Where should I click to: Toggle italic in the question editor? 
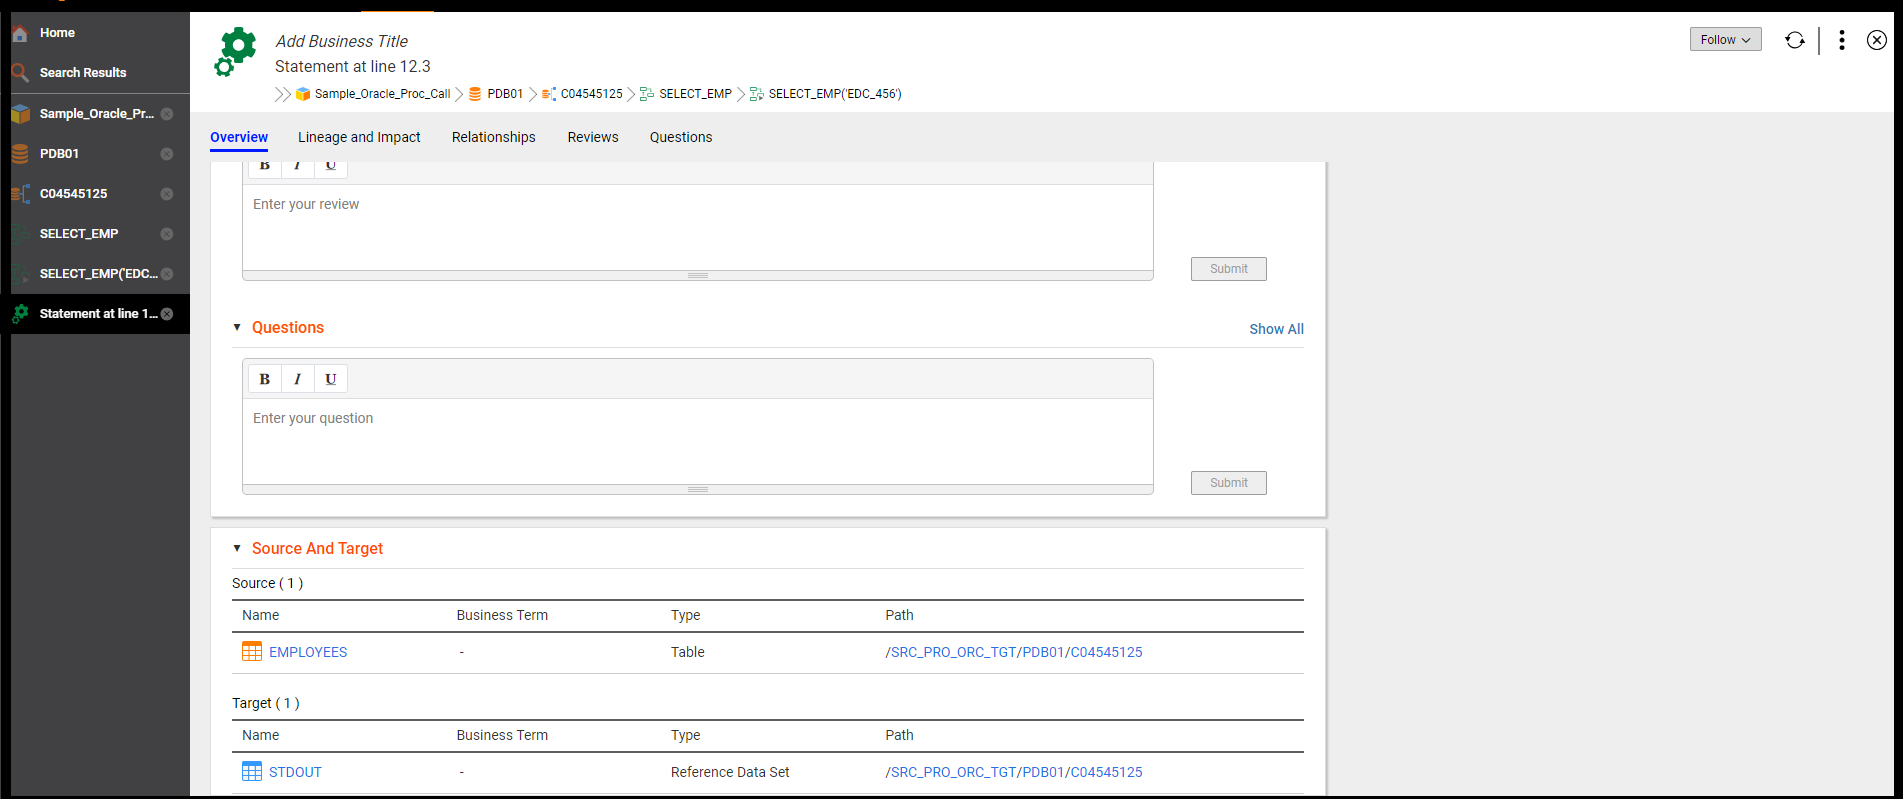point(298,379)
